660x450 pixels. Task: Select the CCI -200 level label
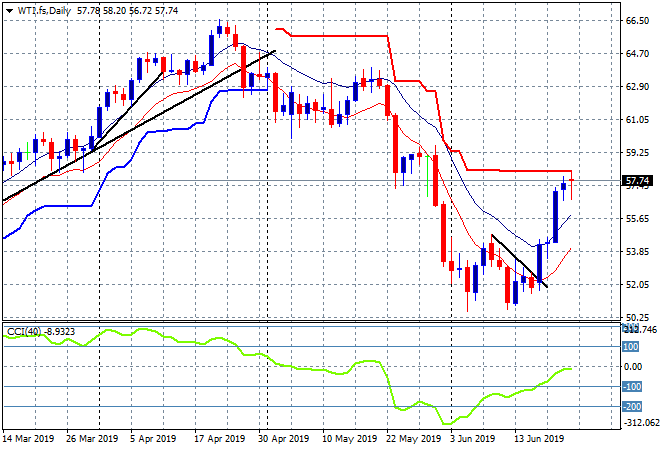(x=632, y=407)
